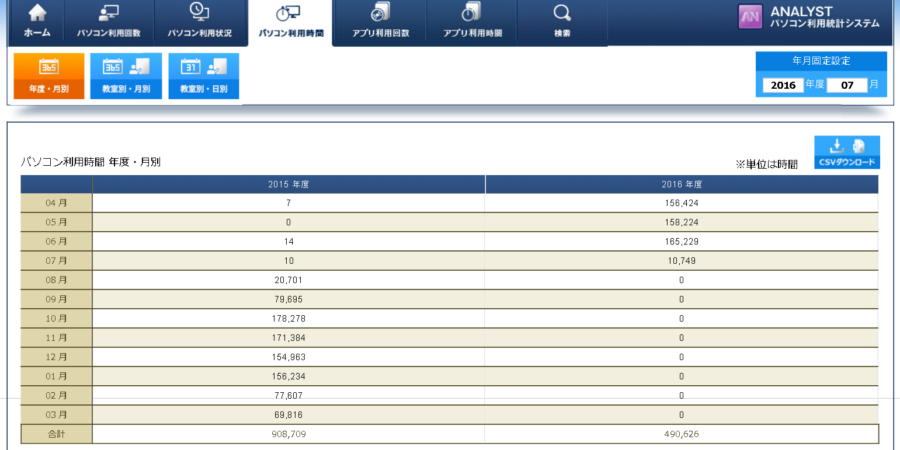Switch to 教室別・日別 view

pyautogui.click(x=203, y=76)
